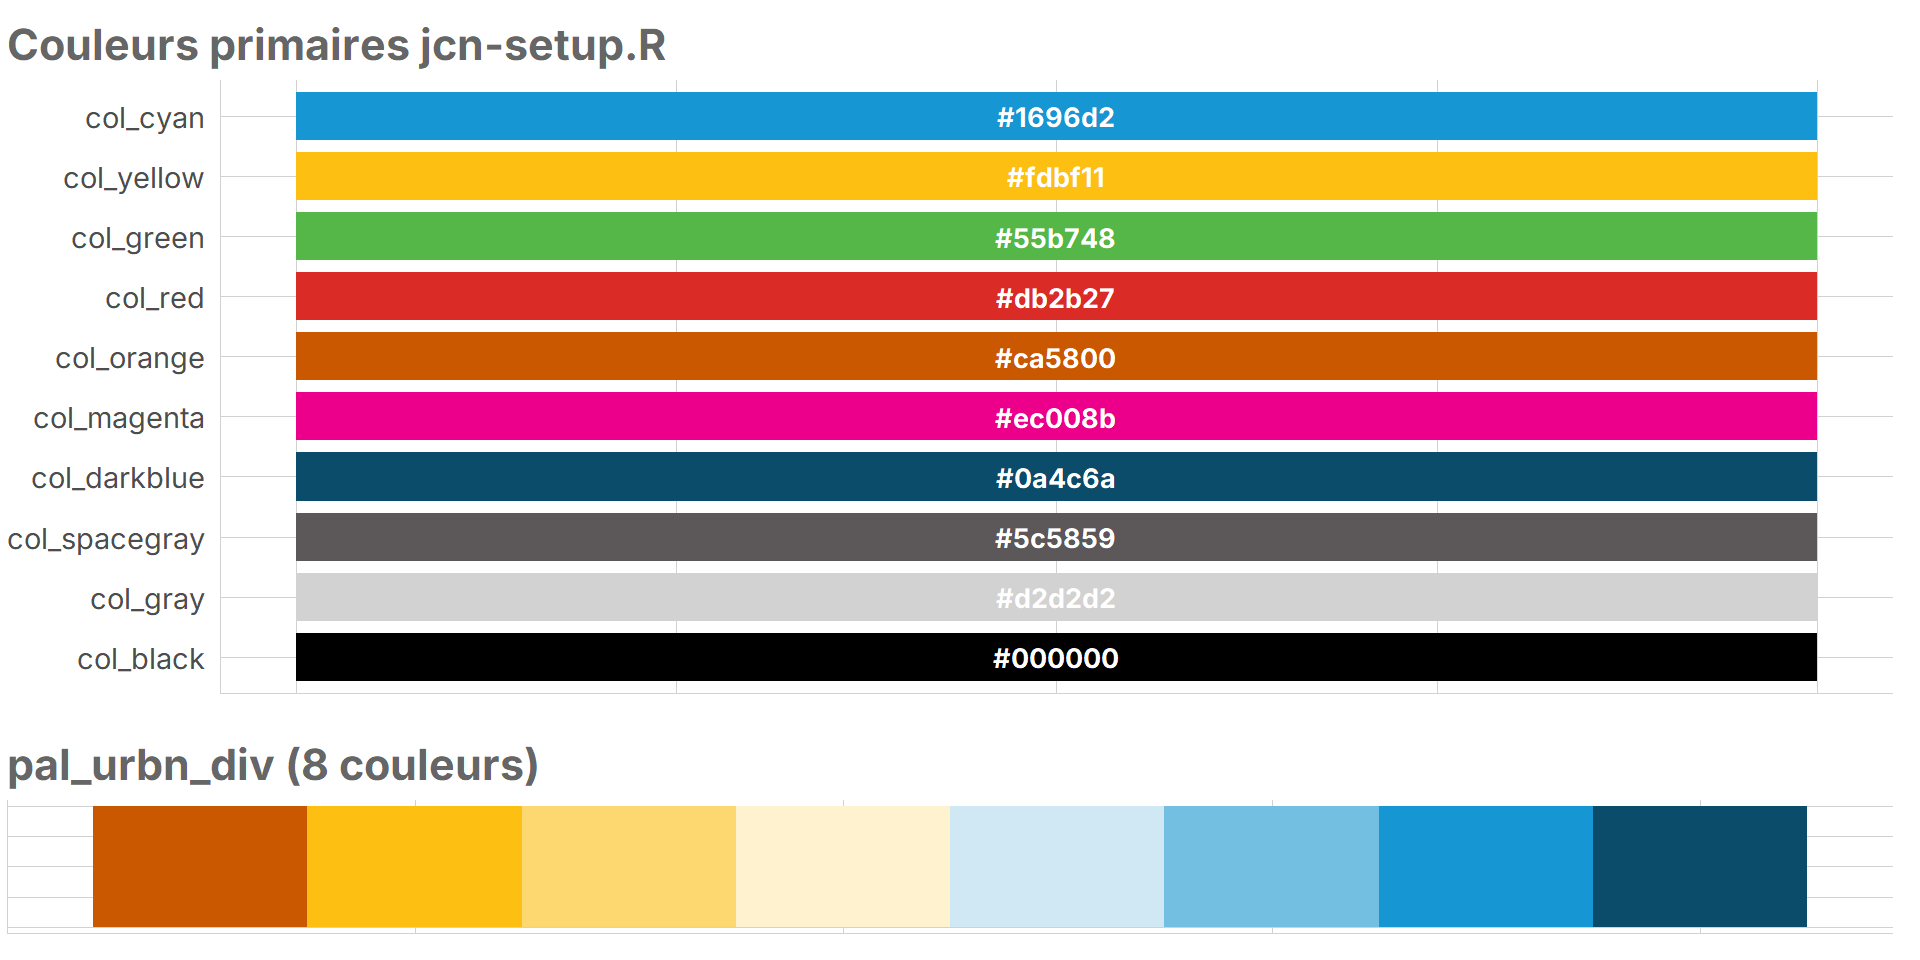The height and width of the screenshot is (960, 1920).
Task: Select the space gray #5c5859 bar
Action: [1056, 537]
